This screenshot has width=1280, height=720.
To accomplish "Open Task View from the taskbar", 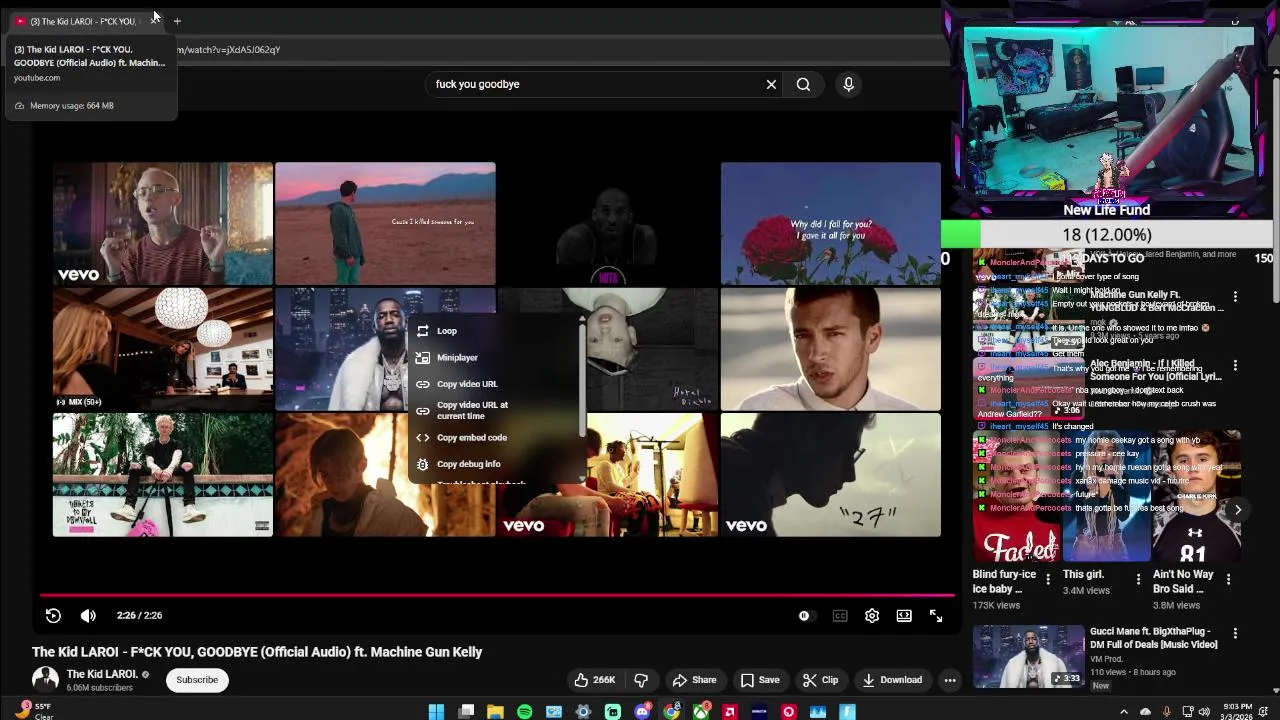I will (466, 712).
